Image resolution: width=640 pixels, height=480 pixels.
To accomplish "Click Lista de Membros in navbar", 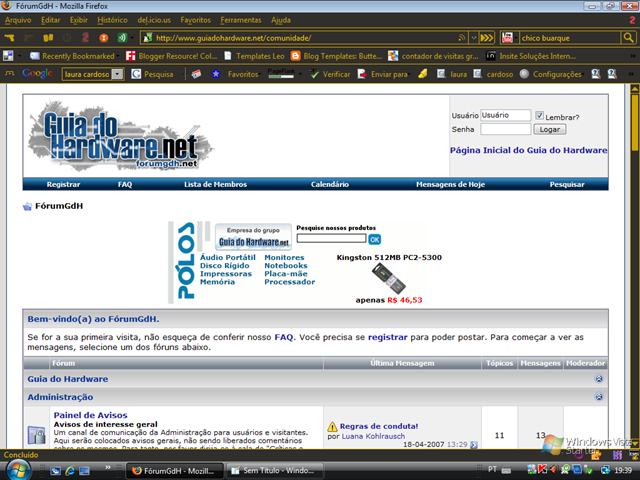I will (216, 184).
